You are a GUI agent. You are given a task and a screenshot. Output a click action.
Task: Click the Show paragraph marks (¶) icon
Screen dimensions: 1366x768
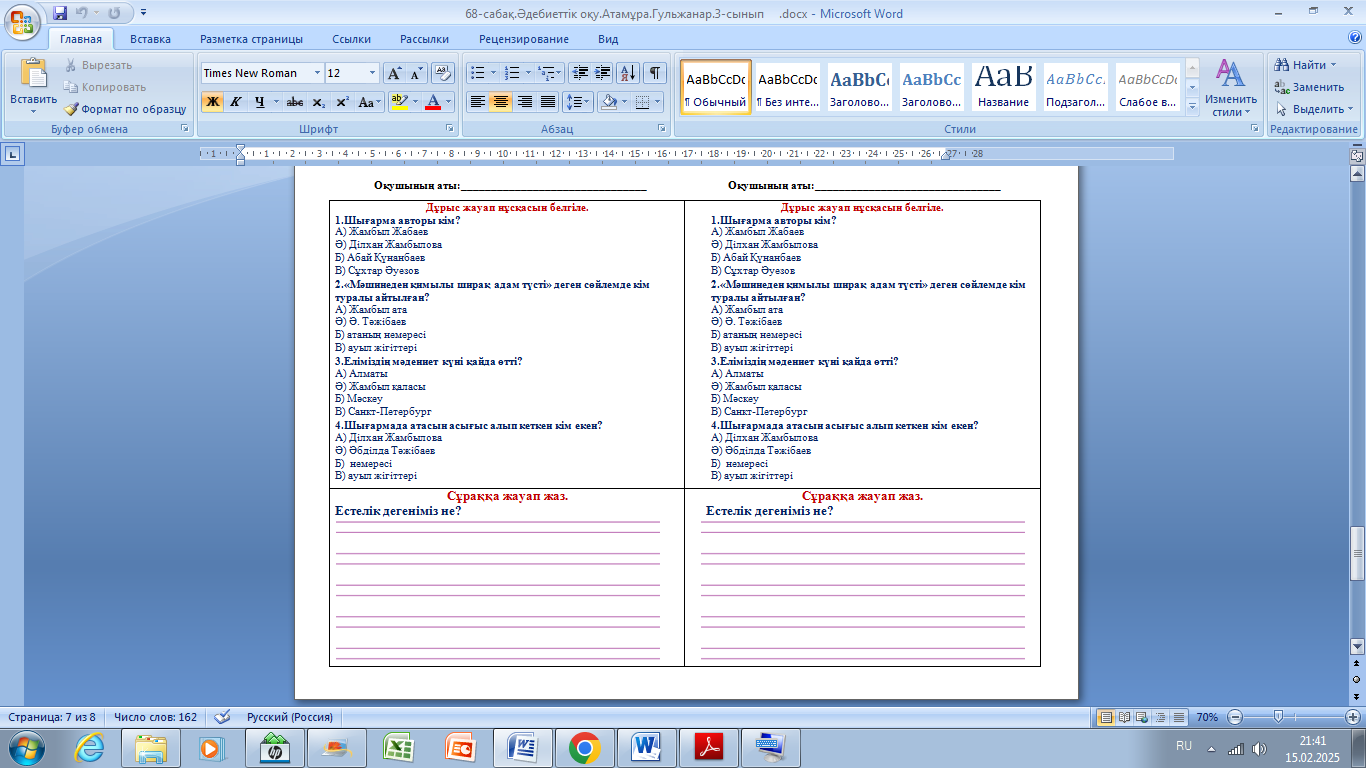pyautogui.click(x=655, y=73)
